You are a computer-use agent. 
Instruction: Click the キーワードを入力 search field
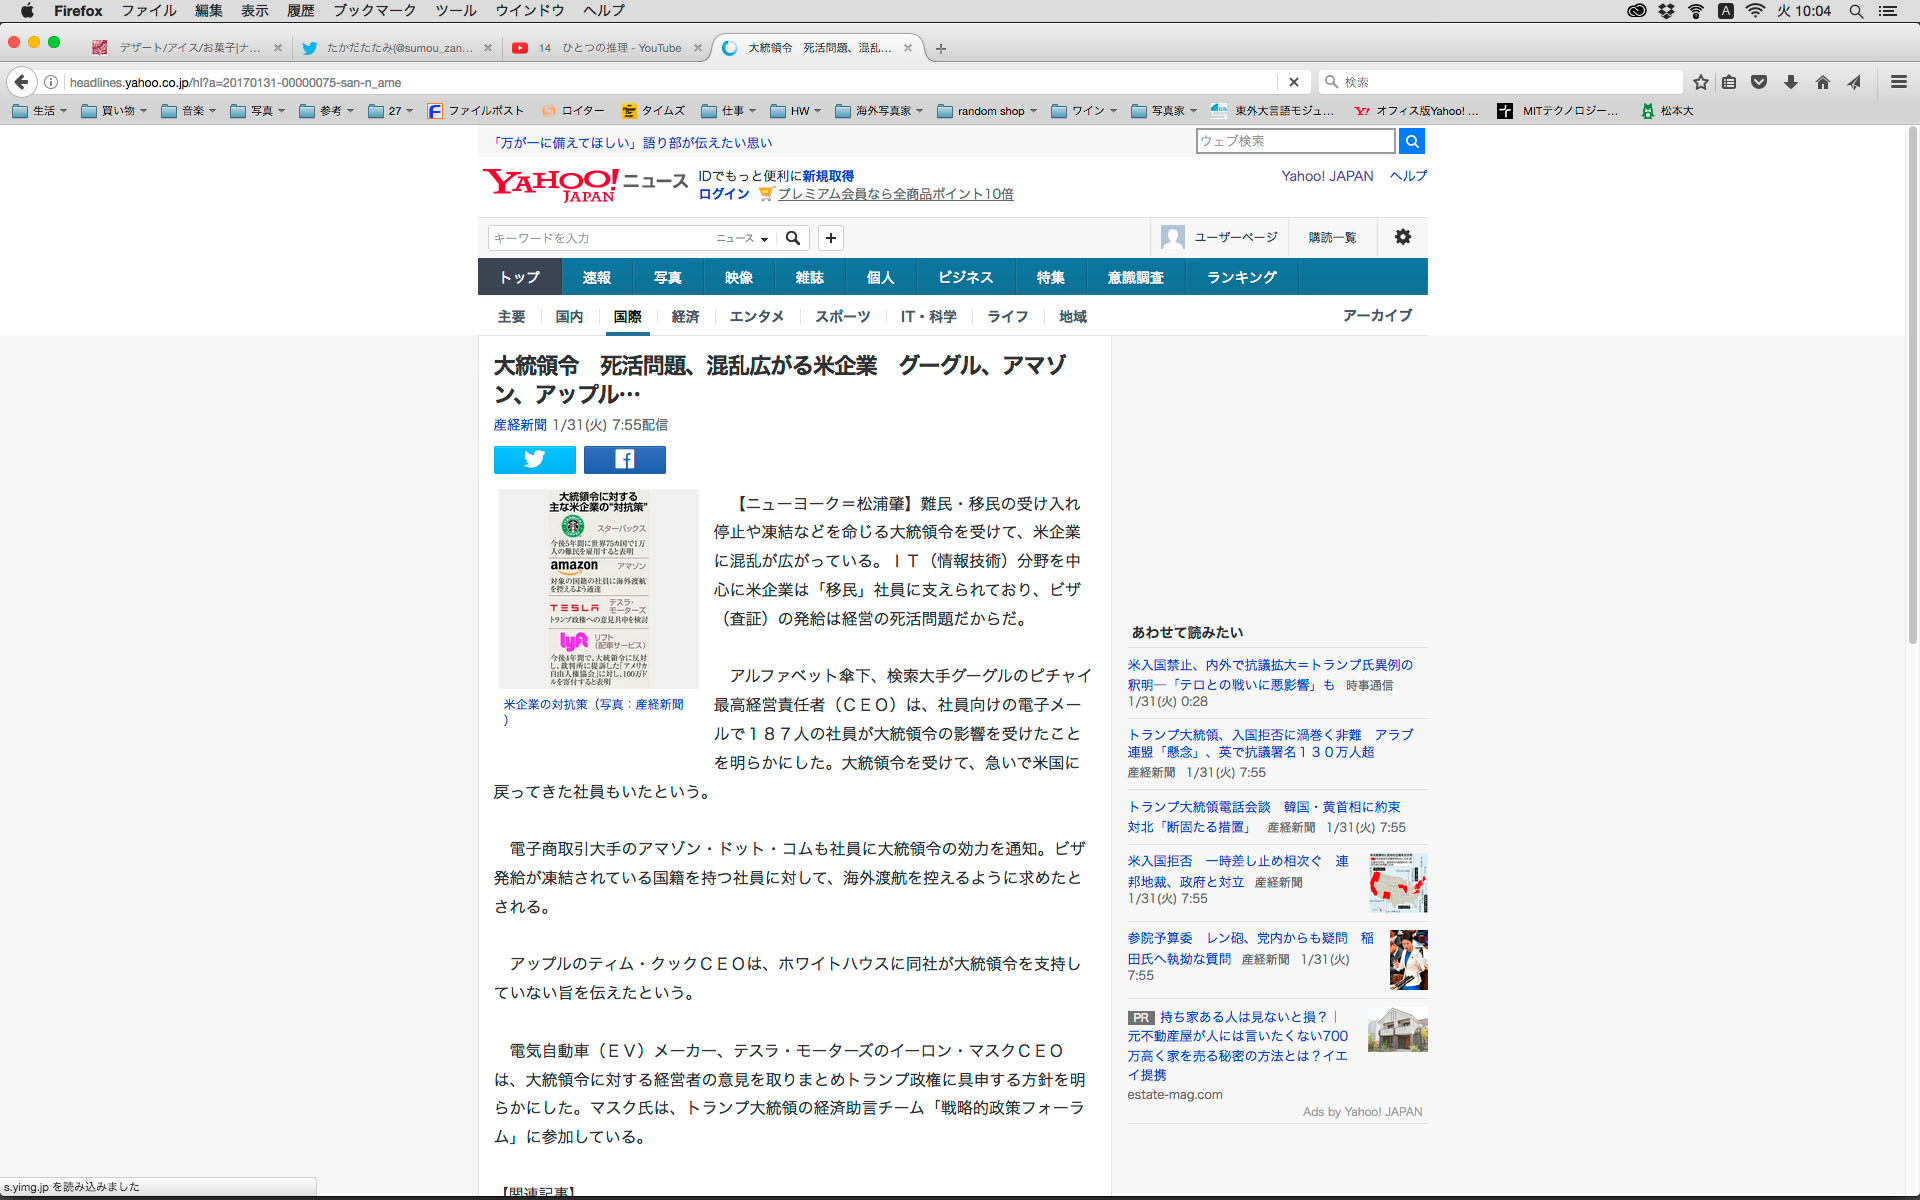coord(598,238)
